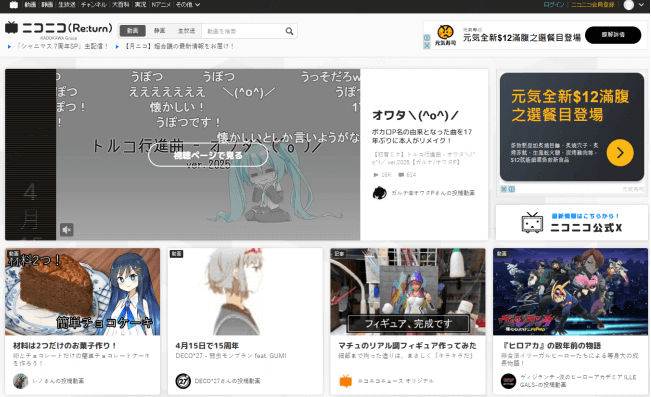Select the 生放送 search category tab
Viewport: 651px width, 397px height.
(186, 31)
